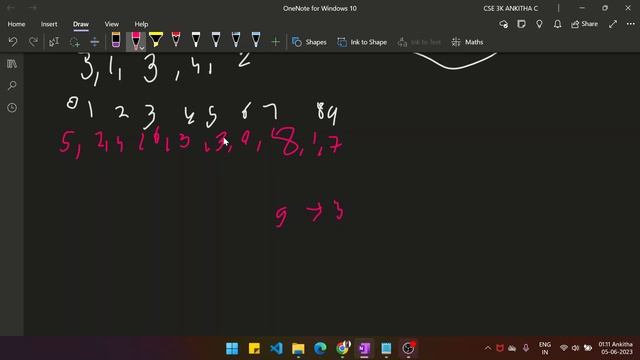Check the sync status cloud icon
This screenshot has height=360, width=640.
pyautogui.click(x=504, y=24)
